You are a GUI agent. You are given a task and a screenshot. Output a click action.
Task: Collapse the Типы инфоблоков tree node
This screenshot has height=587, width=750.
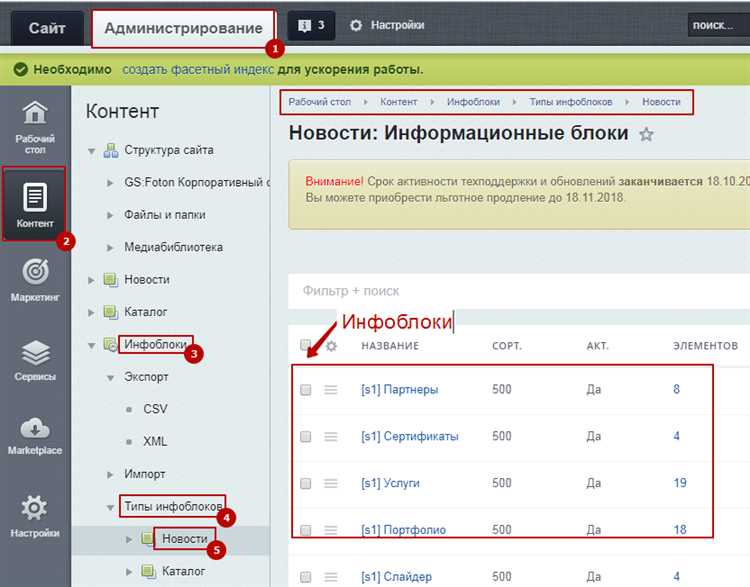pyautogui.click(x=110, y=507)
